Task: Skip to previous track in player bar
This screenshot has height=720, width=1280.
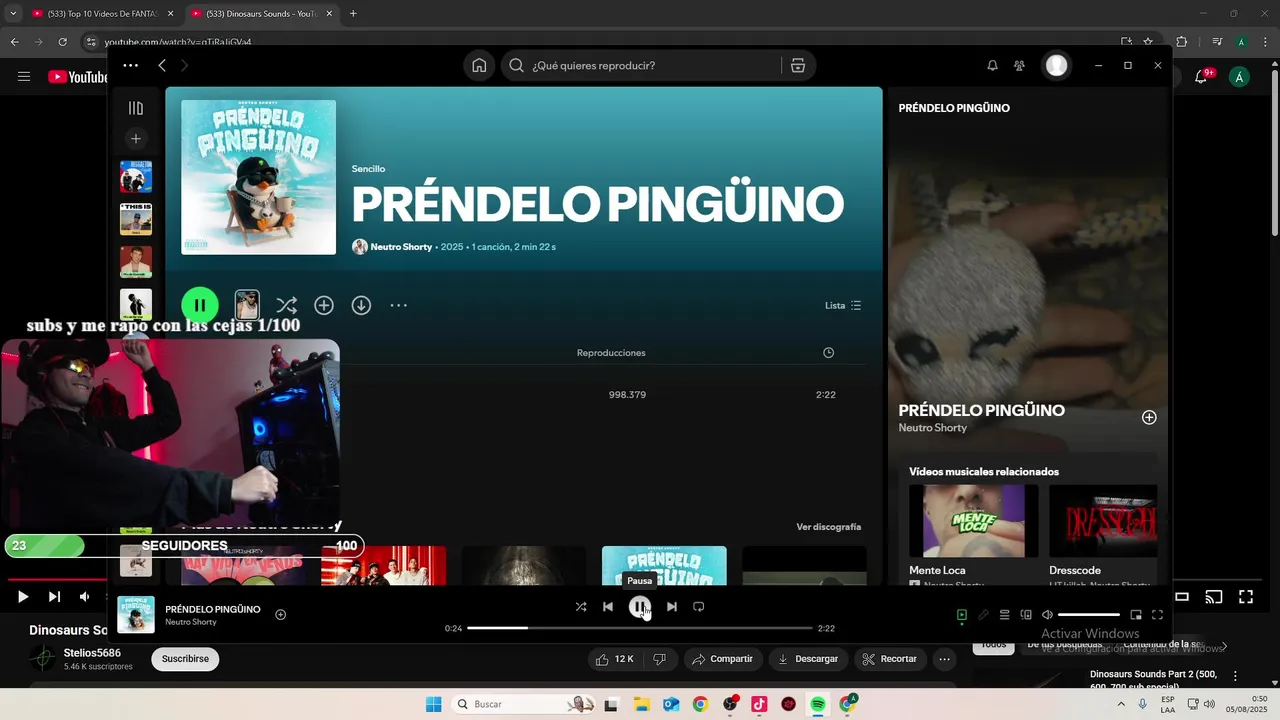Action: 608,607
